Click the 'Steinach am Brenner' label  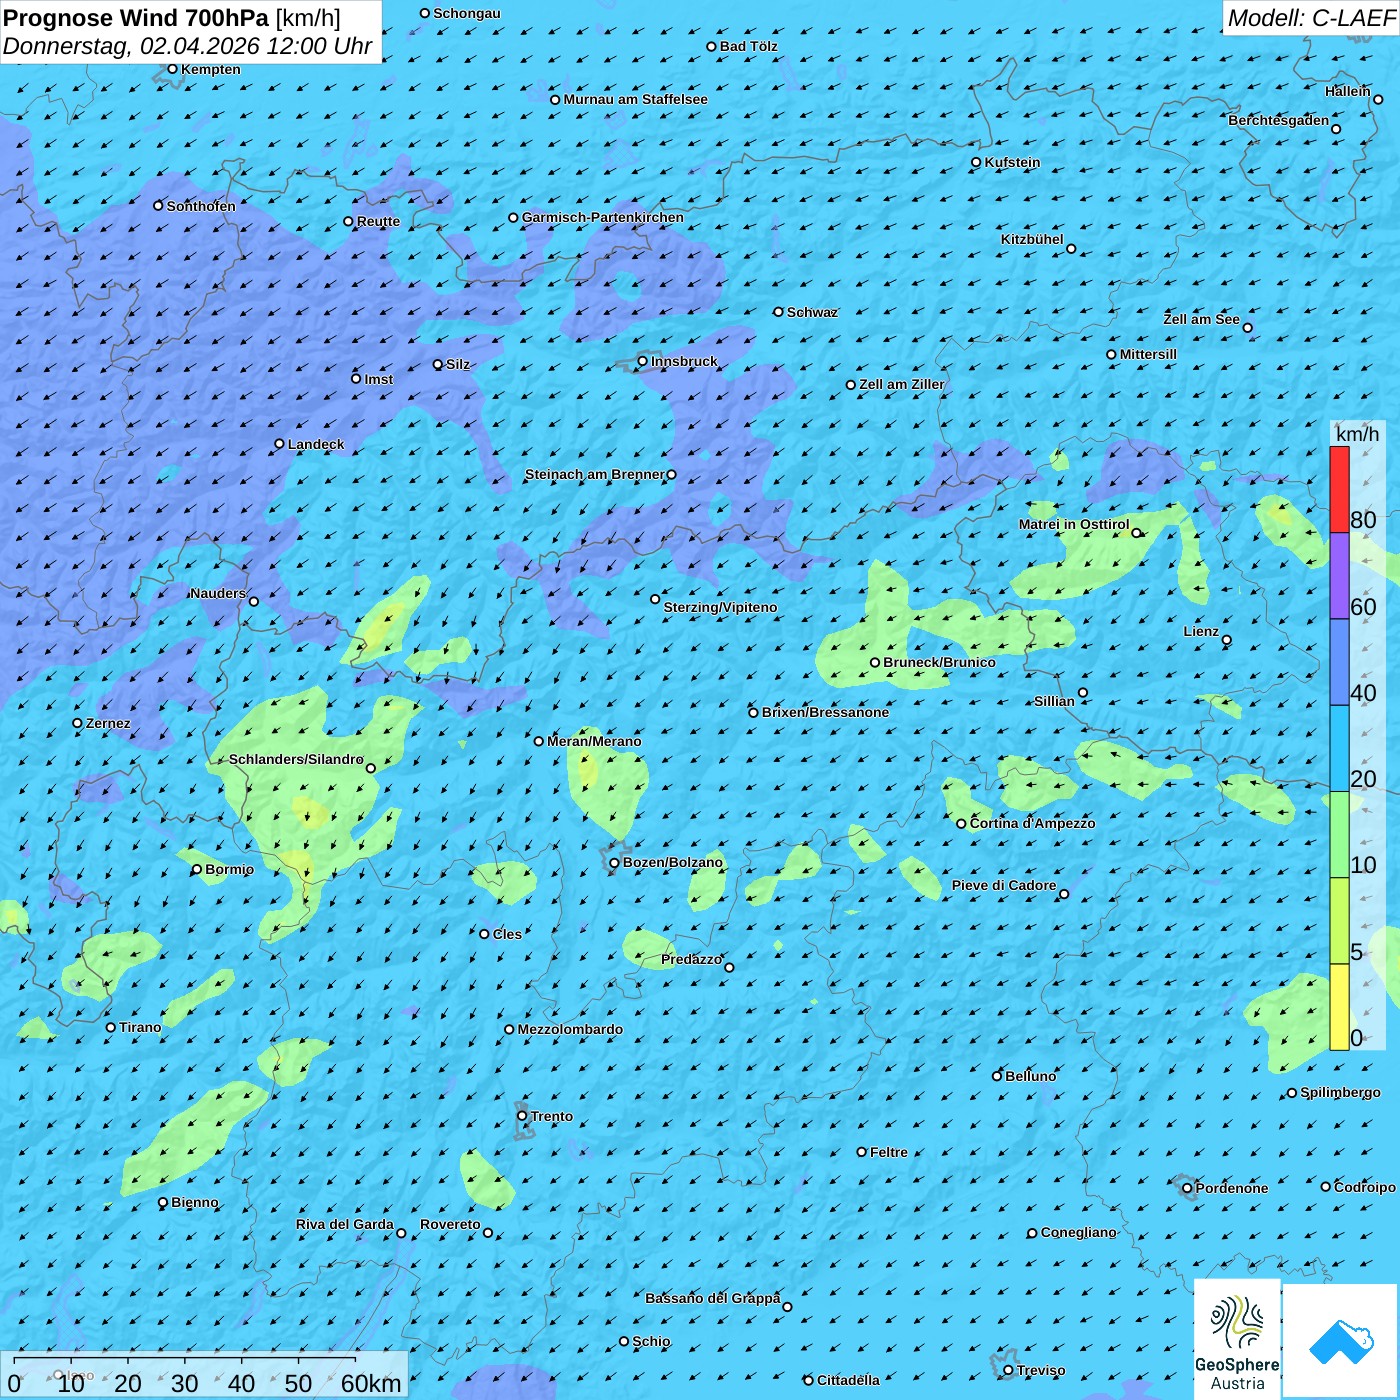(594, 474)
